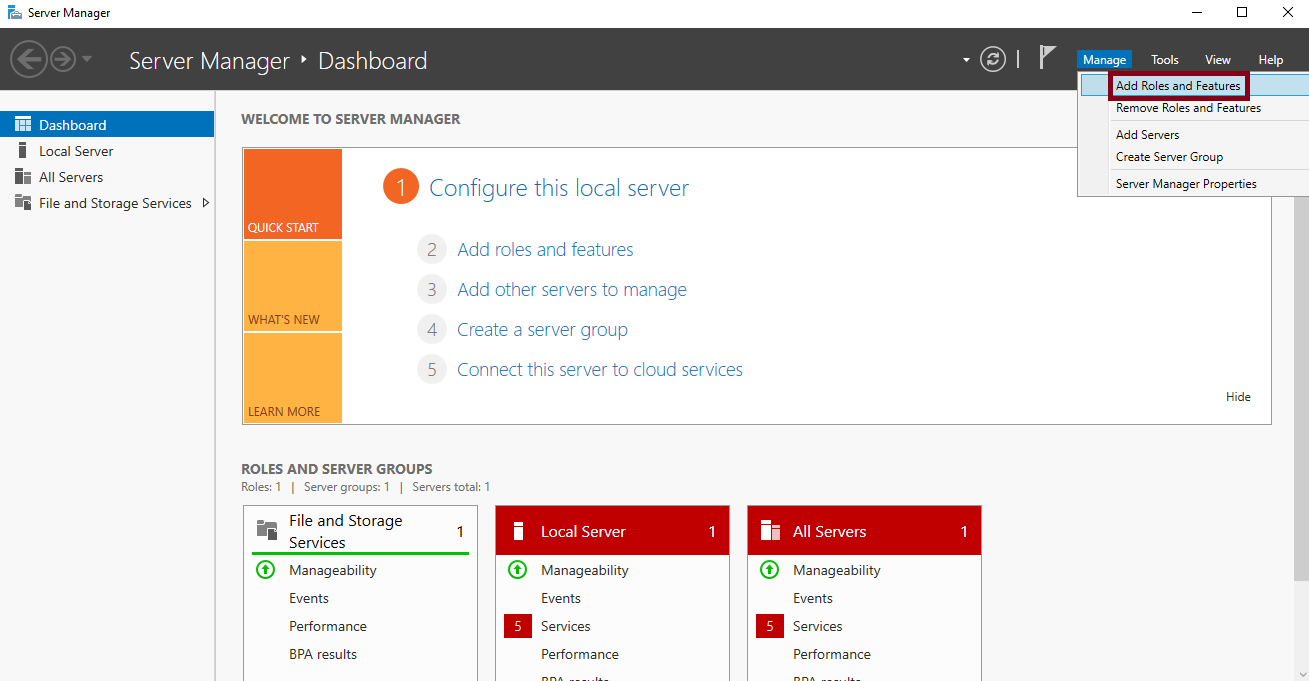Click All Servers tile header icon
Viewport: 1309px width, 681px height.
click(x=770, y=530)
